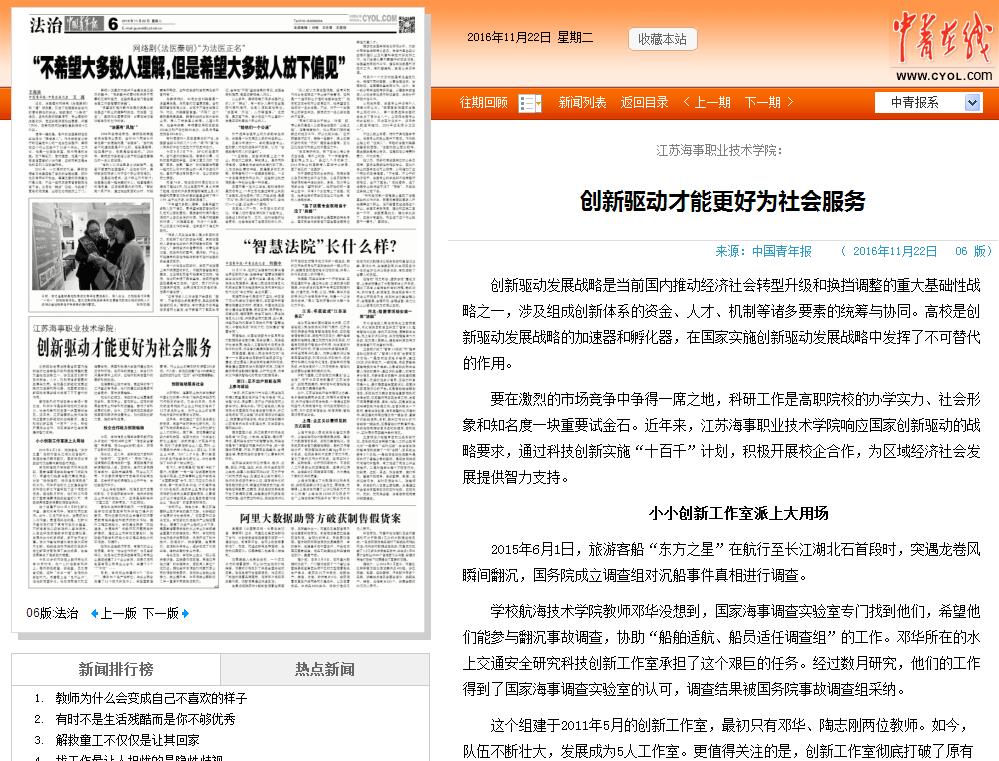
Task: Click the blue previous-page arrow by 上一版
Action: click(95, 613)
